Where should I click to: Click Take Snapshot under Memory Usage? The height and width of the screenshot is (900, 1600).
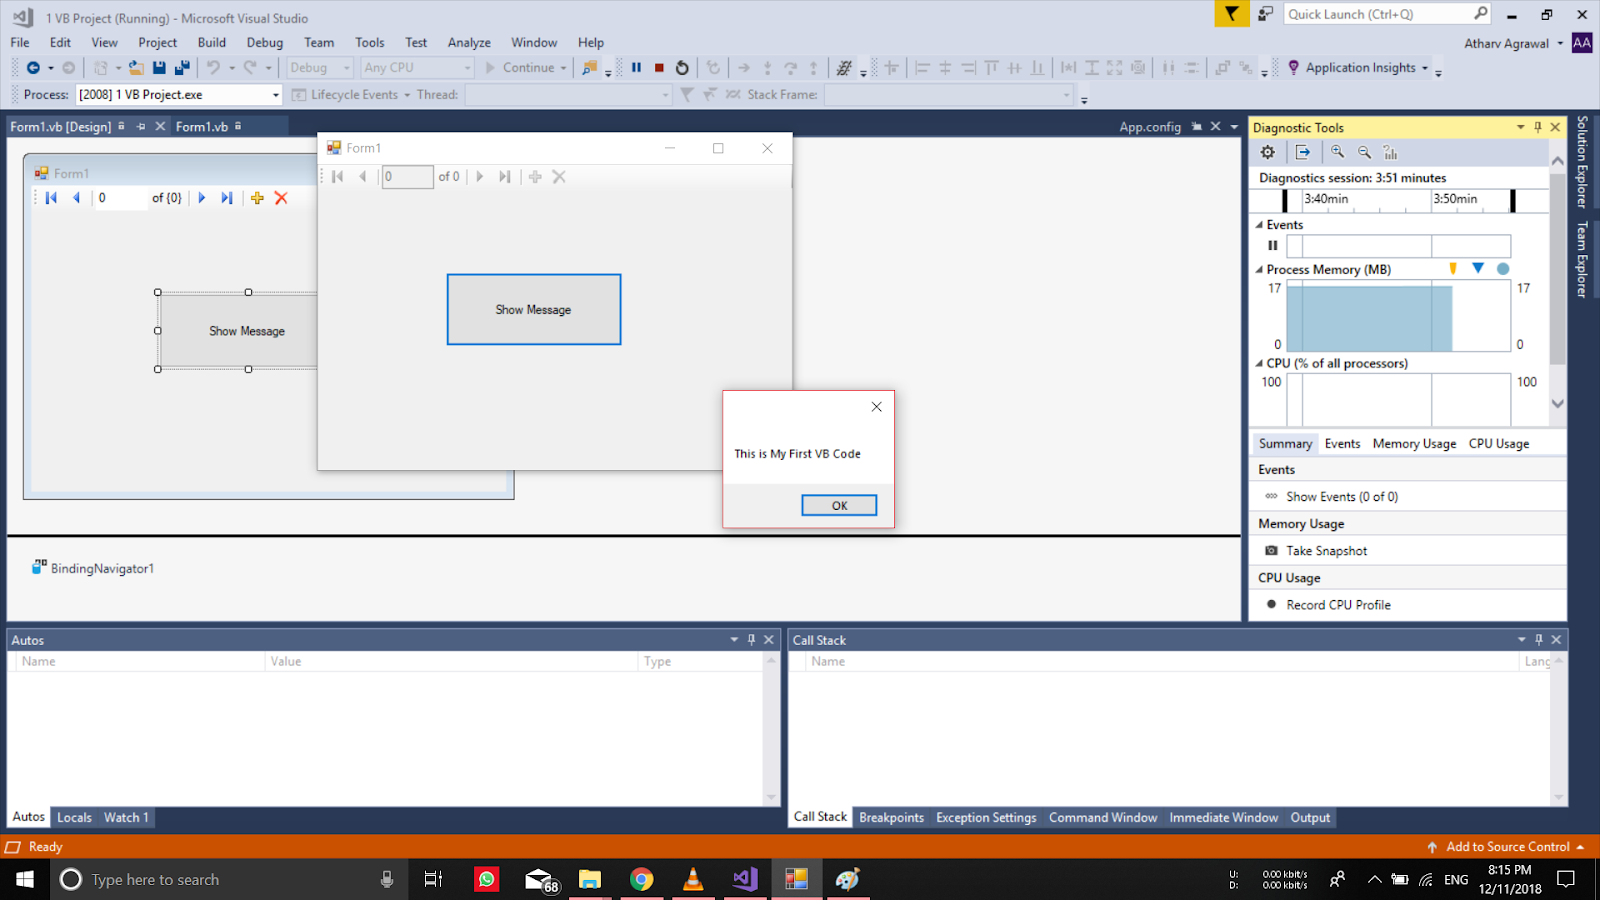1326,551
